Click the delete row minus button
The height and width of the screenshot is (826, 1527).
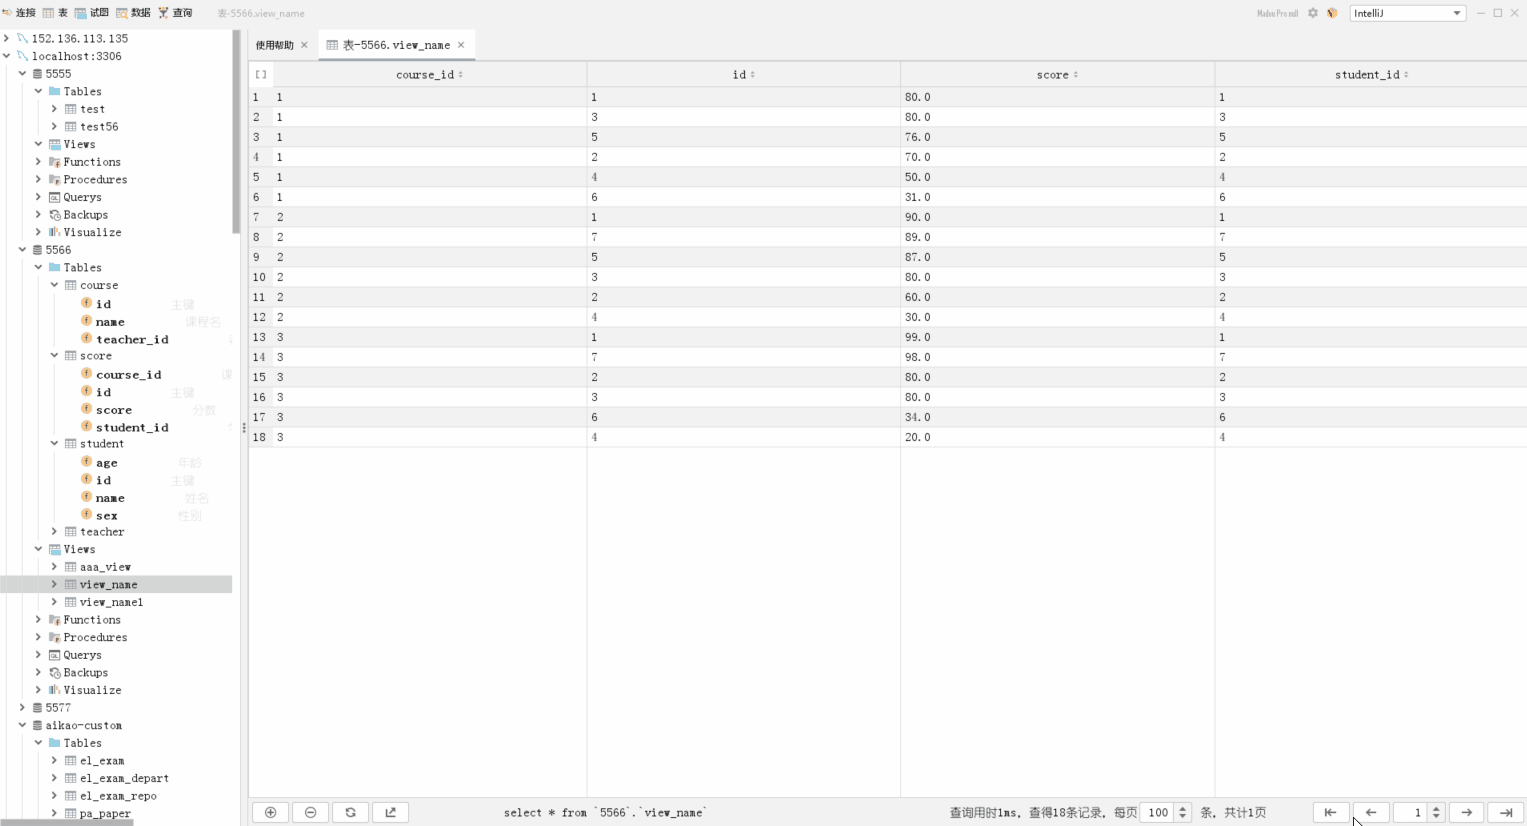click(x=310, y=812)
